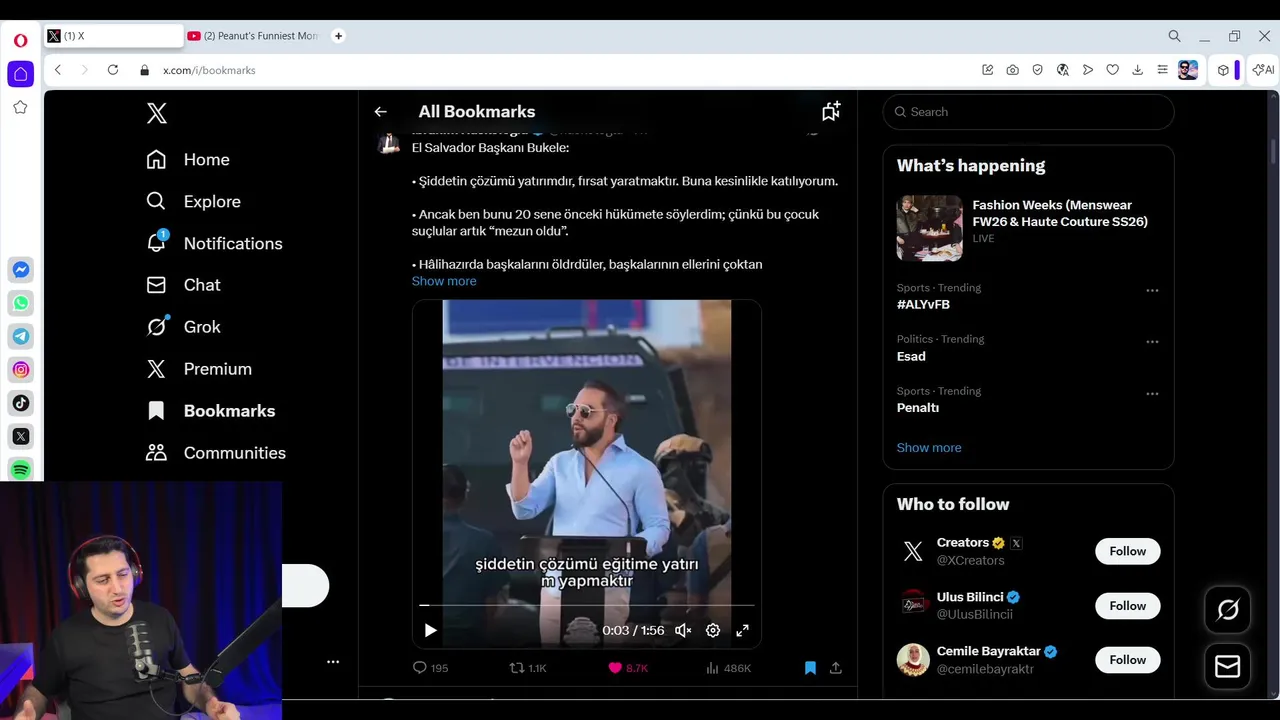Click the browser back arrow

58,70
